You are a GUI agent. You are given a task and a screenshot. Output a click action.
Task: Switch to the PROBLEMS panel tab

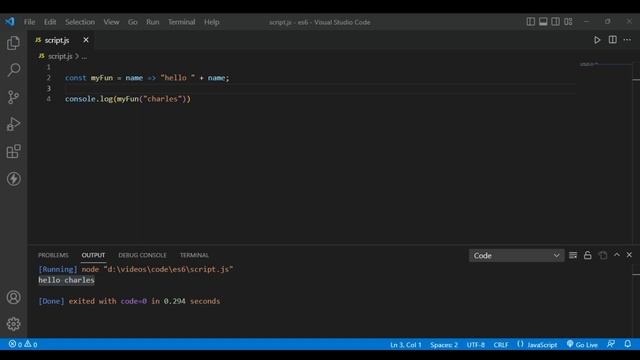pyautogui.click(x=53, y=255)
